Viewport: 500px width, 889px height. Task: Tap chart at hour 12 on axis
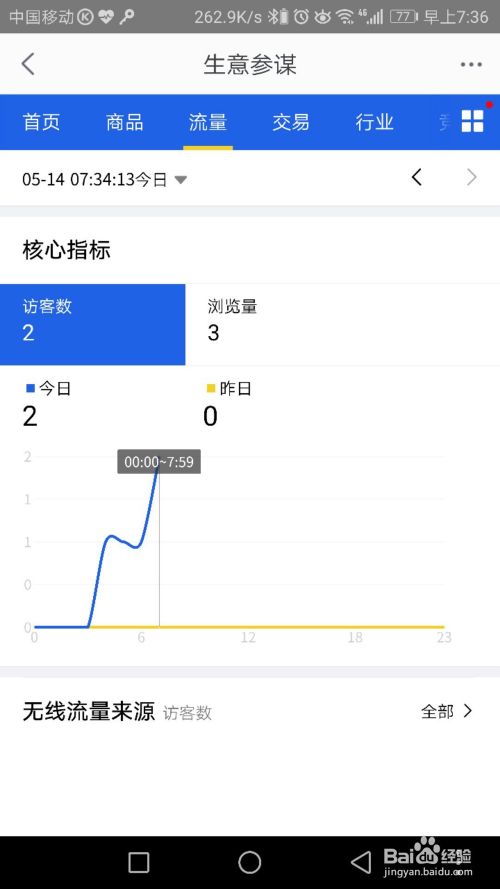pos(248,638)
